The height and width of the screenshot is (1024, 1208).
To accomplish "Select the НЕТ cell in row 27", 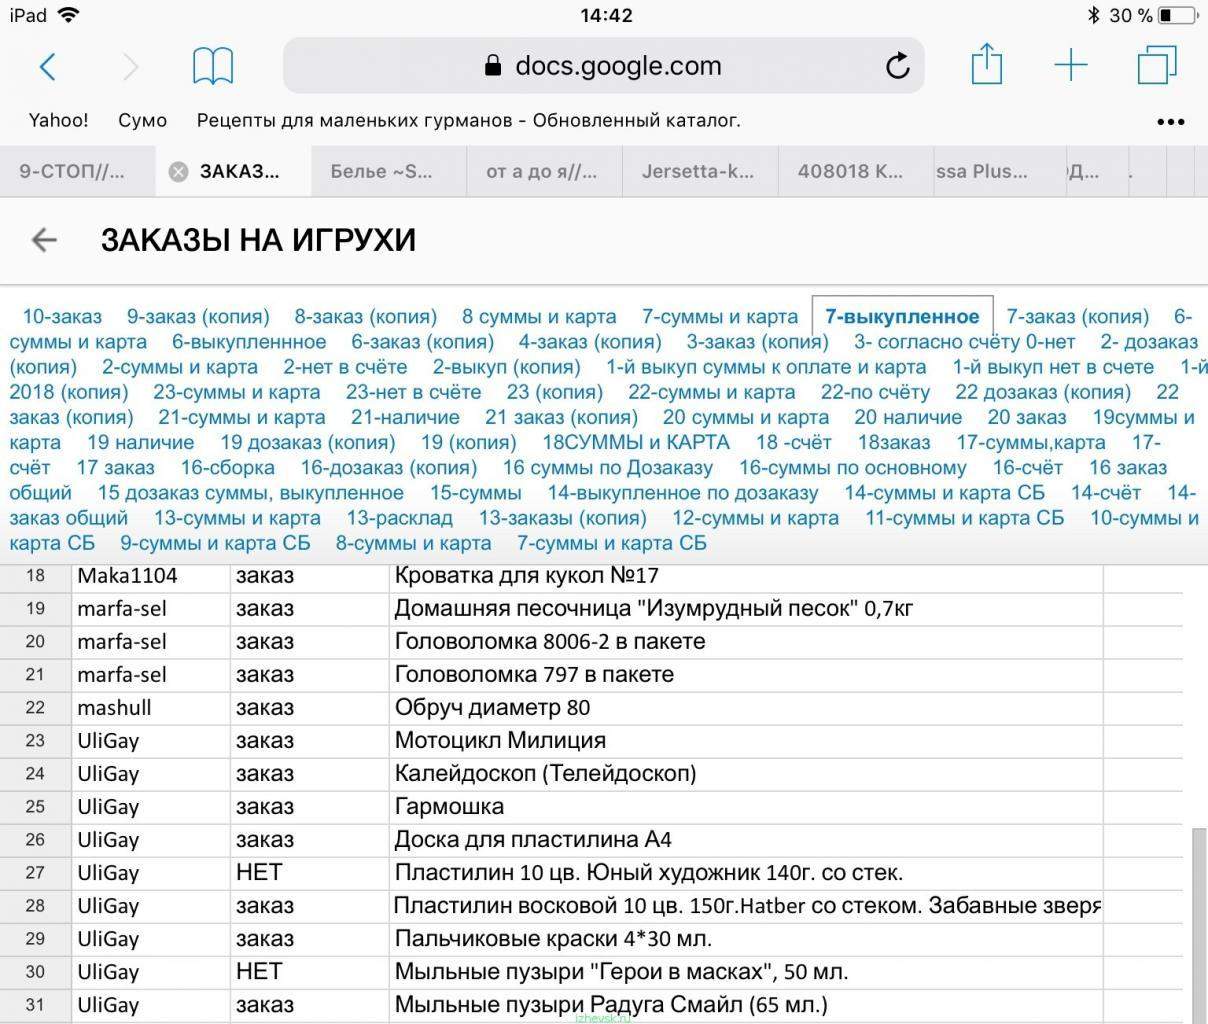I will tap(310, 872).
